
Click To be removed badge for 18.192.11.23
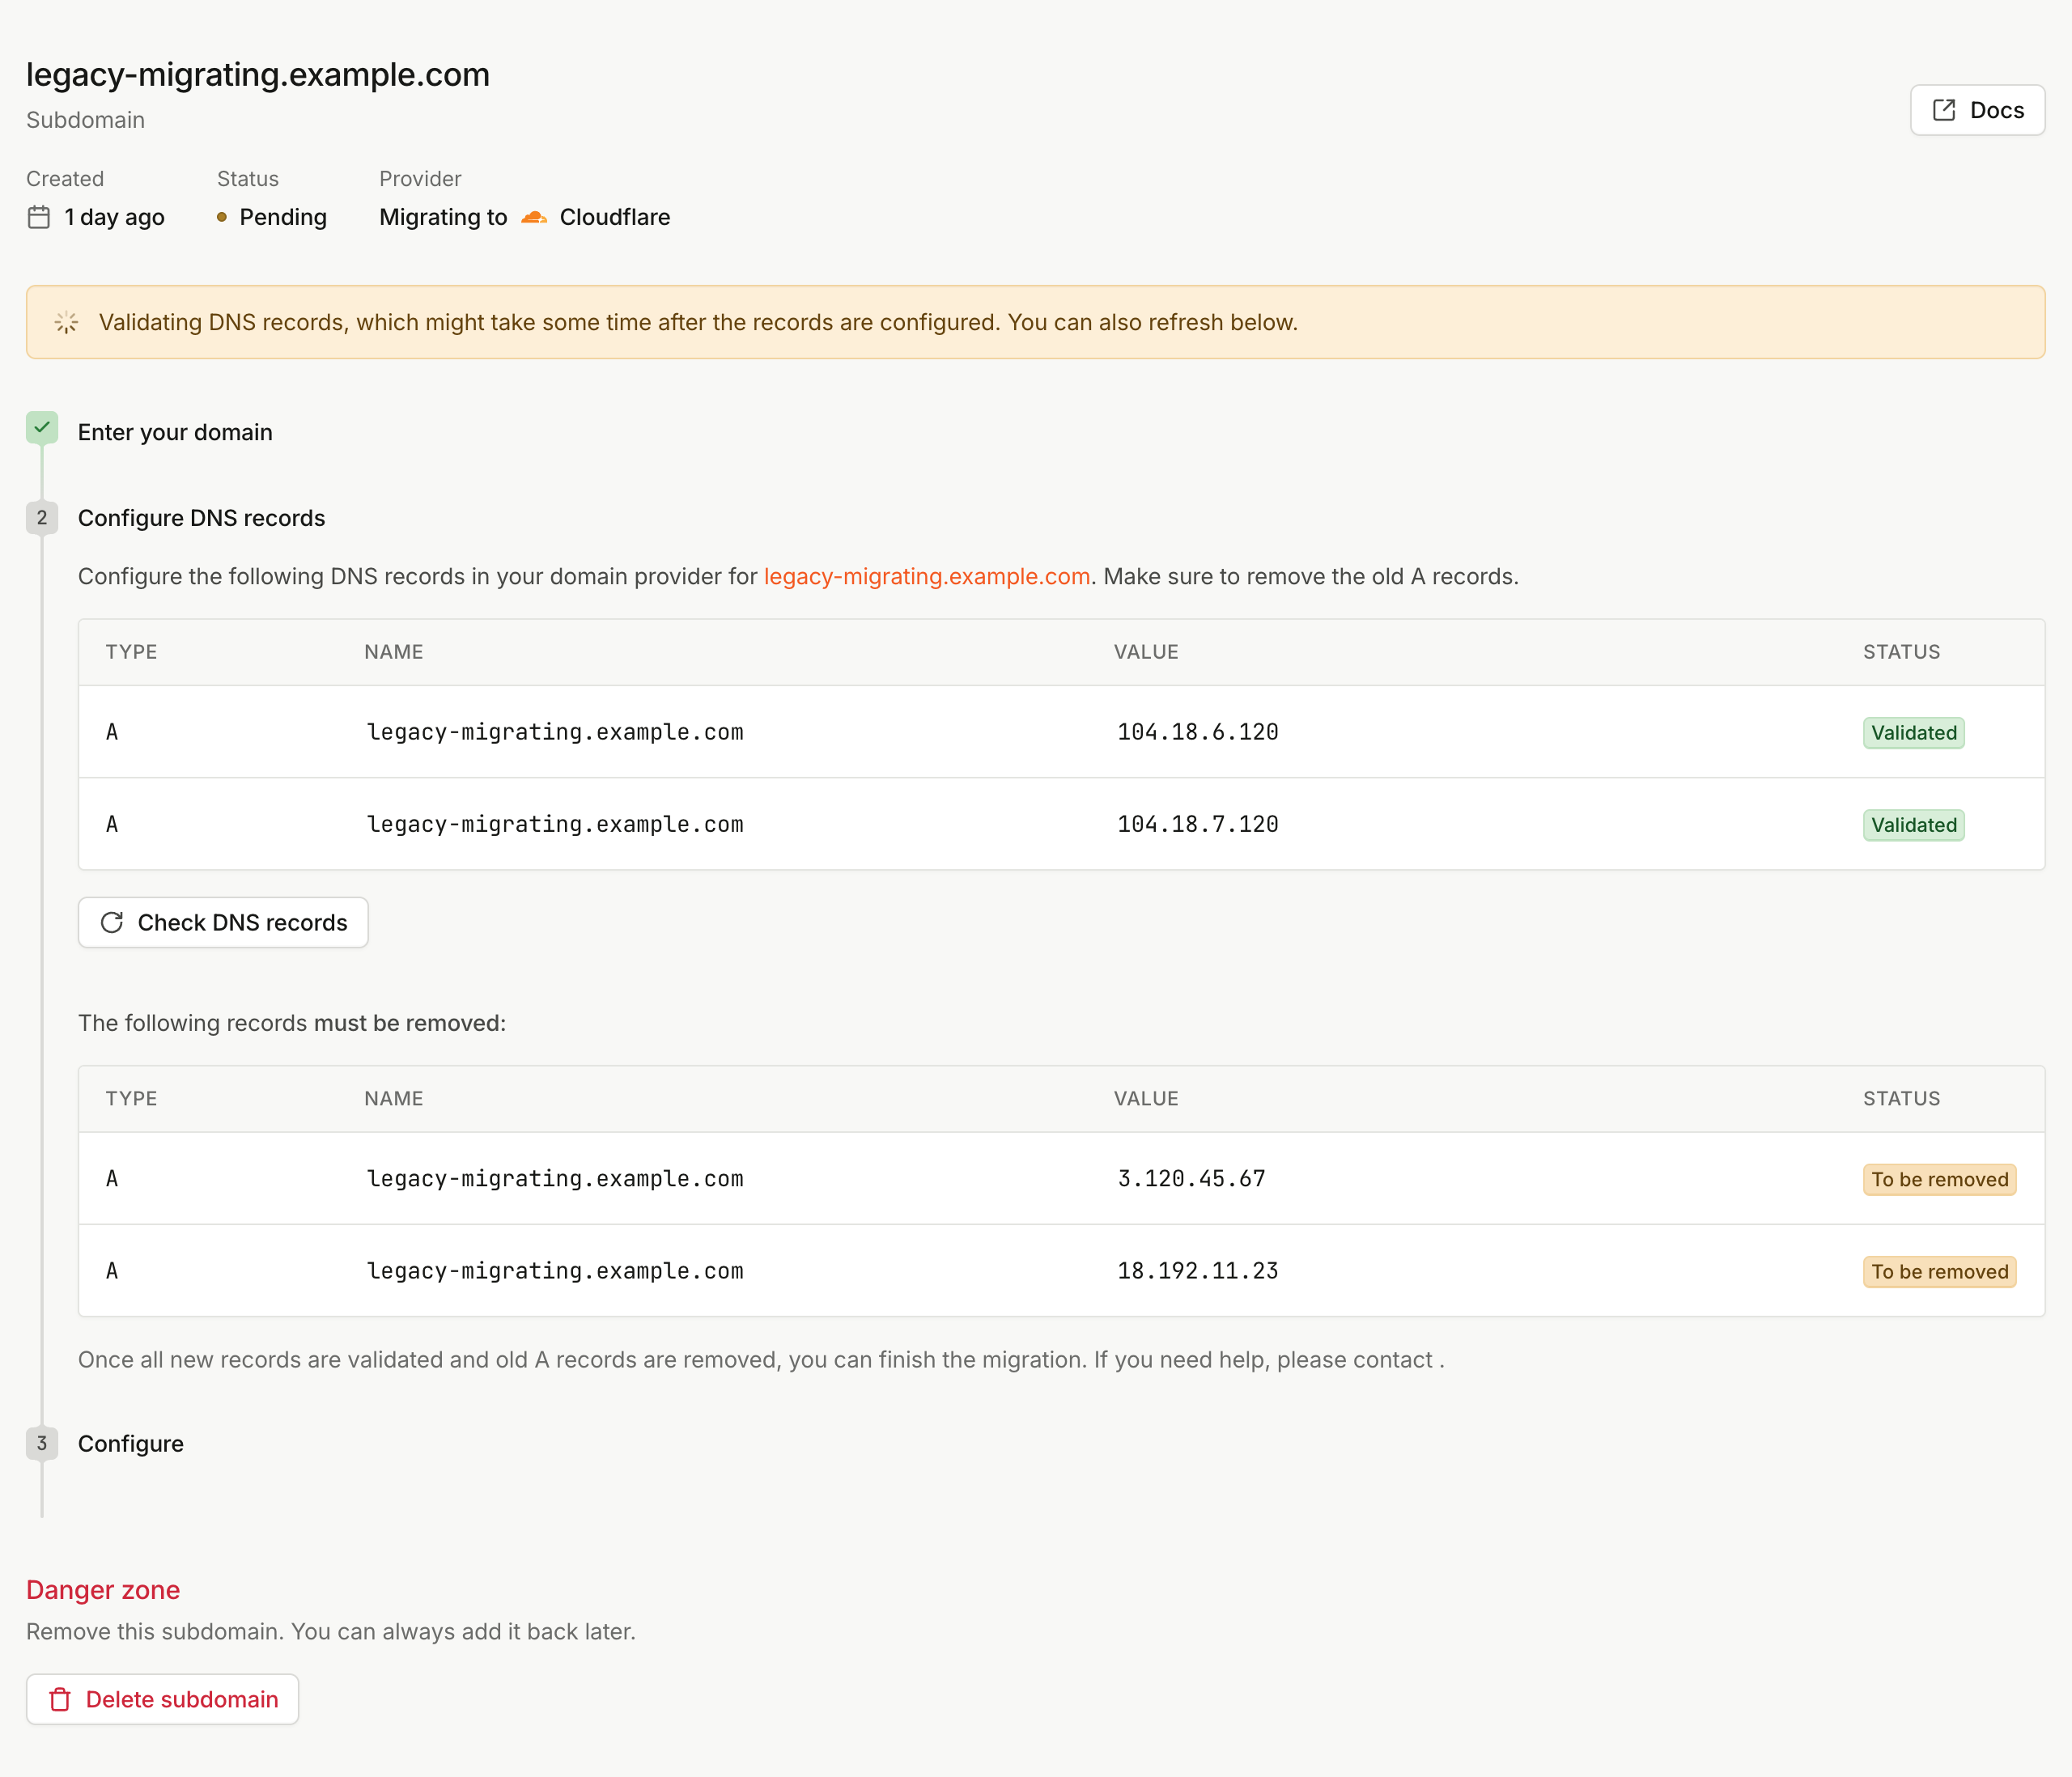tap(1939, 1272)
